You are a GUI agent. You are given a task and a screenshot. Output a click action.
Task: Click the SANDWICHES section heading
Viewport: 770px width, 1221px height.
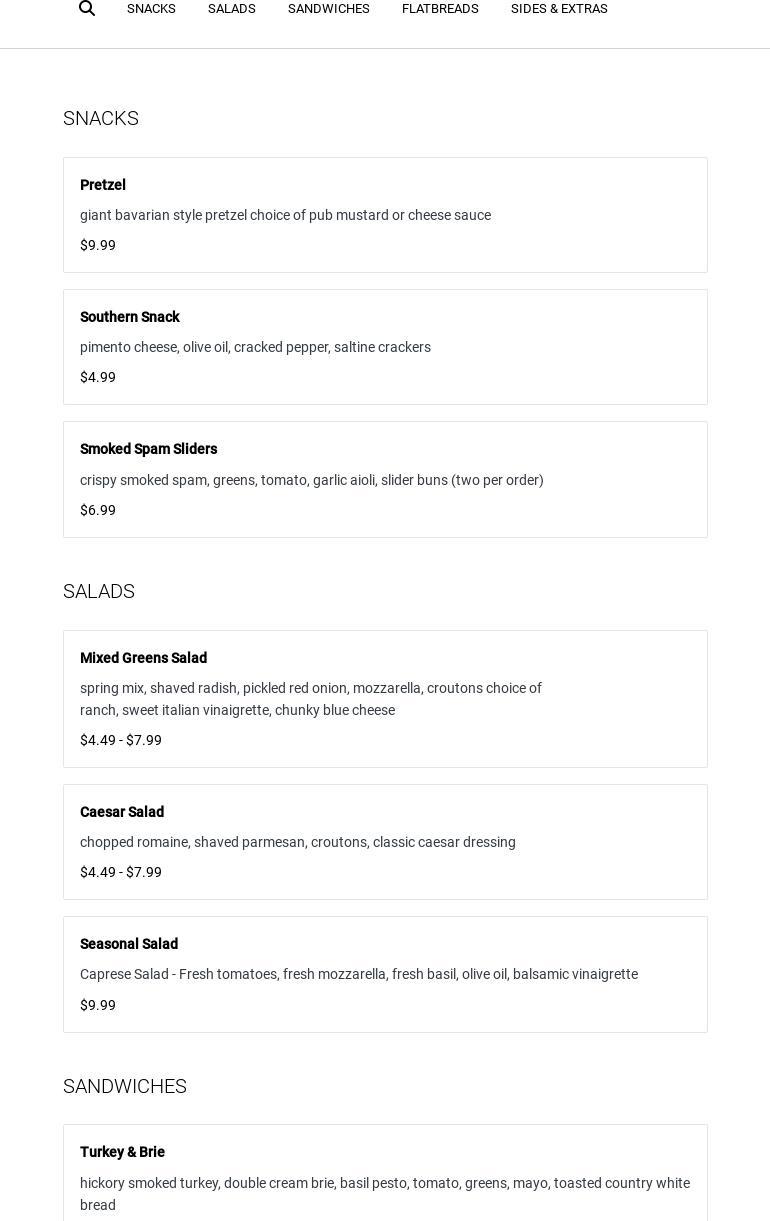[125, 1086]
